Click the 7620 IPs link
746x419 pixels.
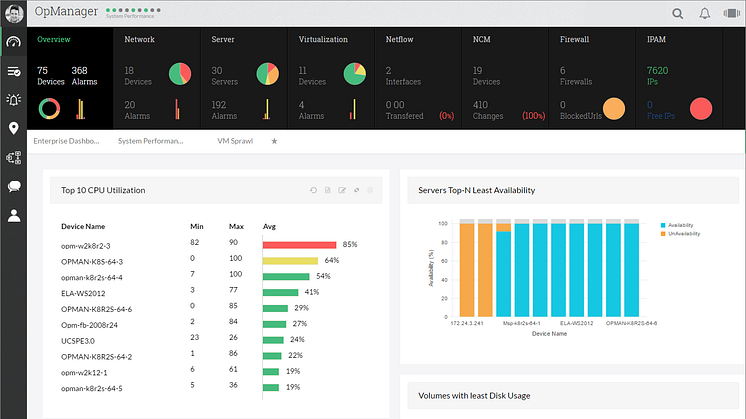click(x=657, y=76)
